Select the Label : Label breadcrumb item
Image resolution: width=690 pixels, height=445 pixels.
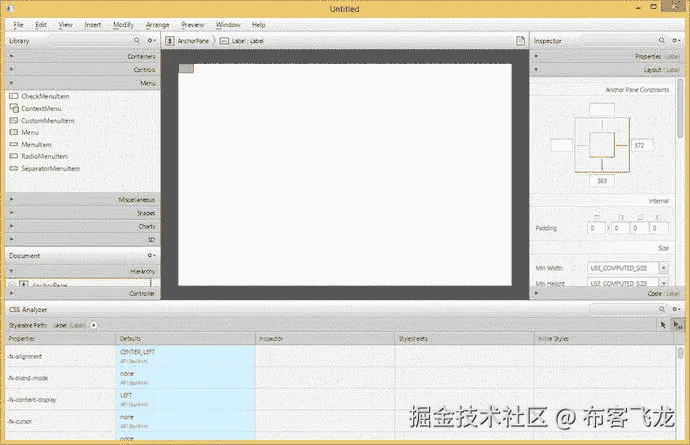pyautogui.click(x=242, y=40)
